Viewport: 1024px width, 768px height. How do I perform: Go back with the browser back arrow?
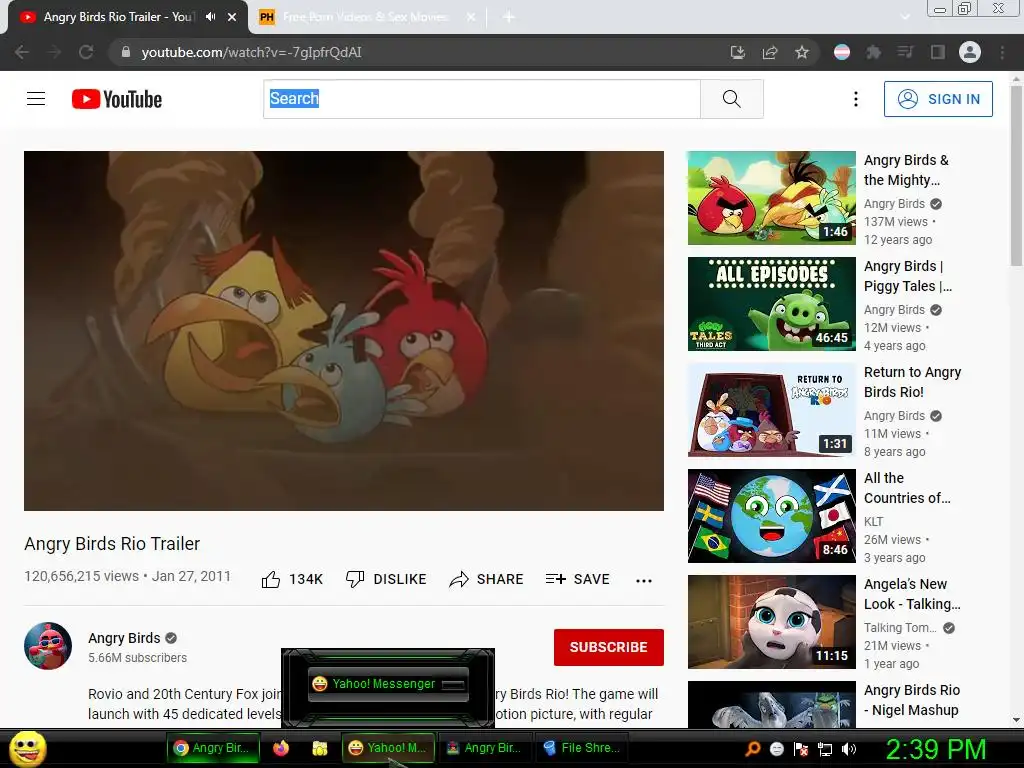pos(22,52)
